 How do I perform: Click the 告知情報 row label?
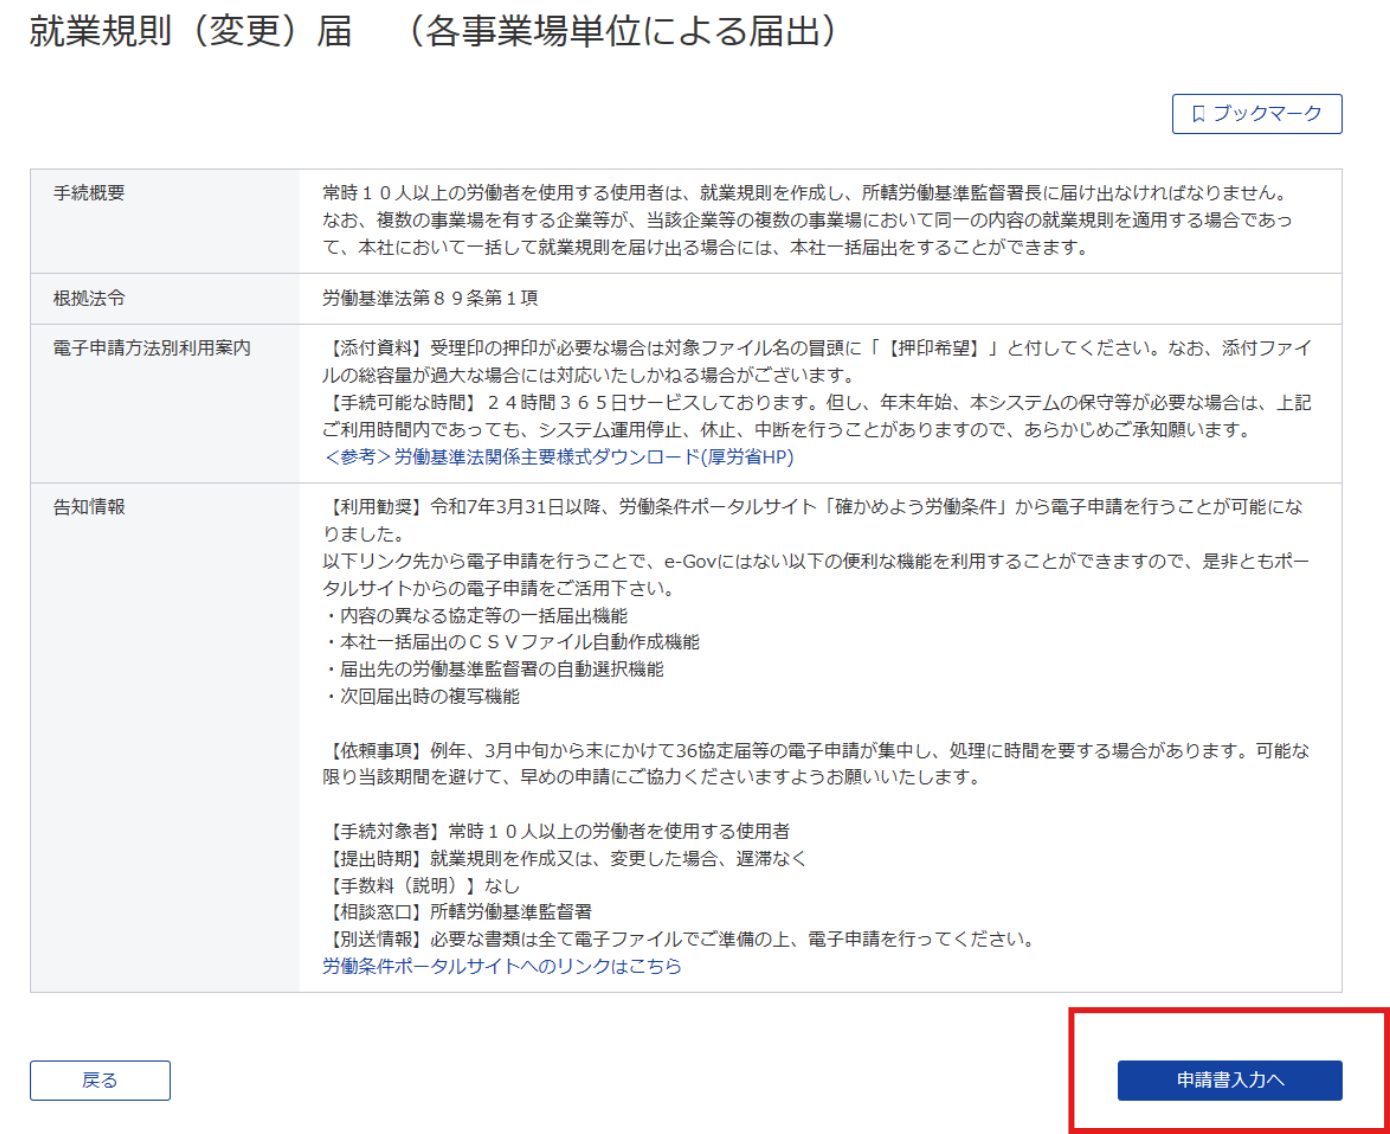[89, 507]
